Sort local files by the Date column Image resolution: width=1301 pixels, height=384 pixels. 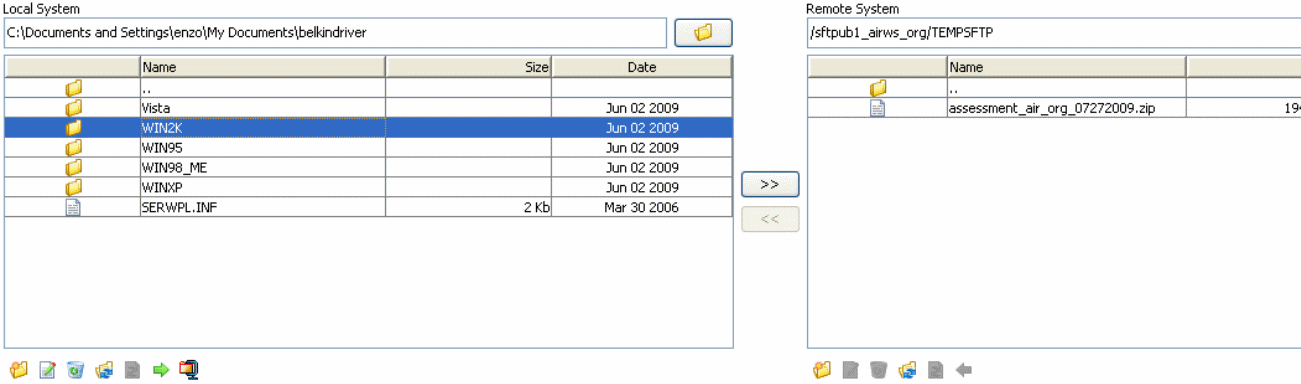coord(642,67)
